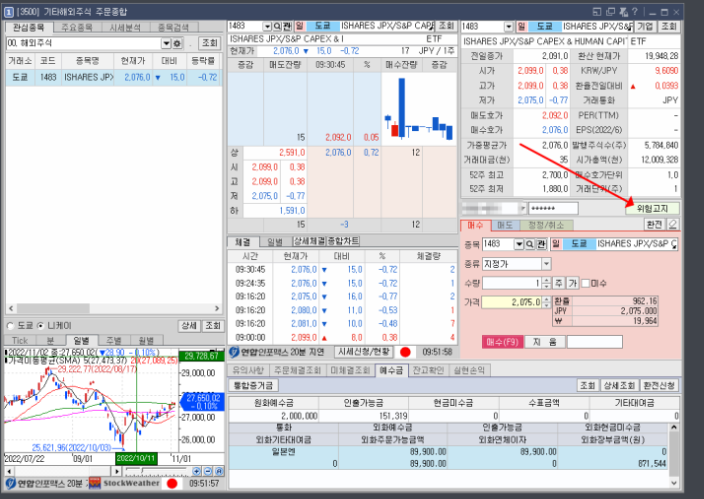
Task: Click the 위험고지 risk notice button
Action: [652, 208]
